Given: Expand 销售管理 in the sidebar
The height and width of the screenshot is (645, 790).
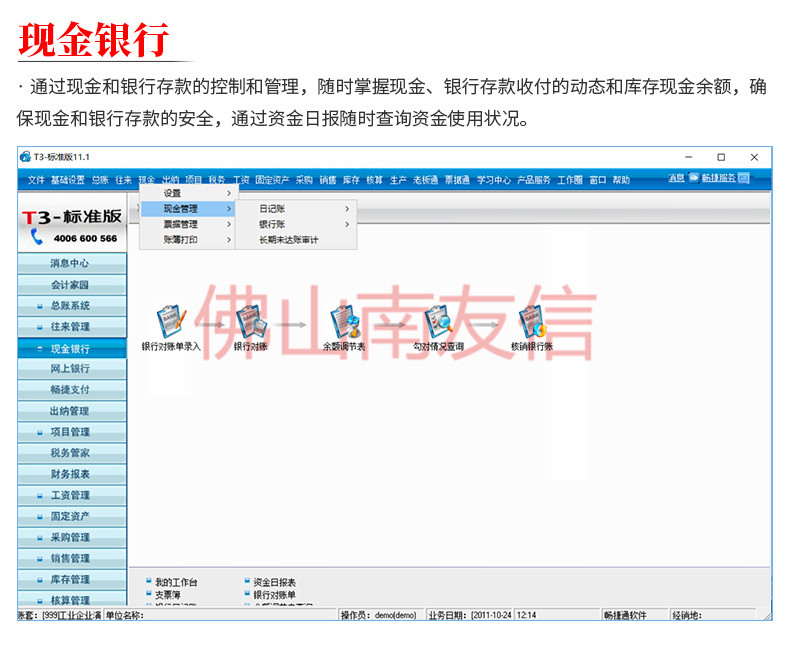Looking at the screenshot, I should 40,559.
